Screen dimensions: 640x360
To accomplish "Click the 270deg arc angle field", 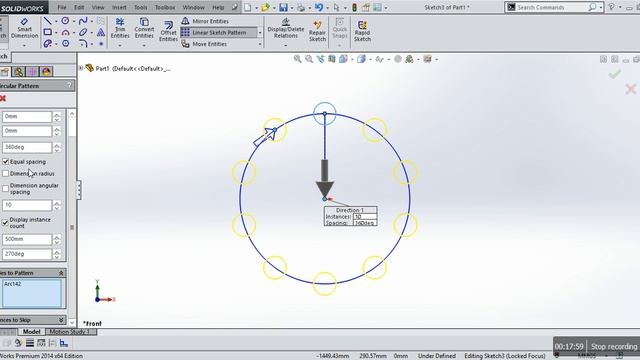I will [x=27, y=254].
